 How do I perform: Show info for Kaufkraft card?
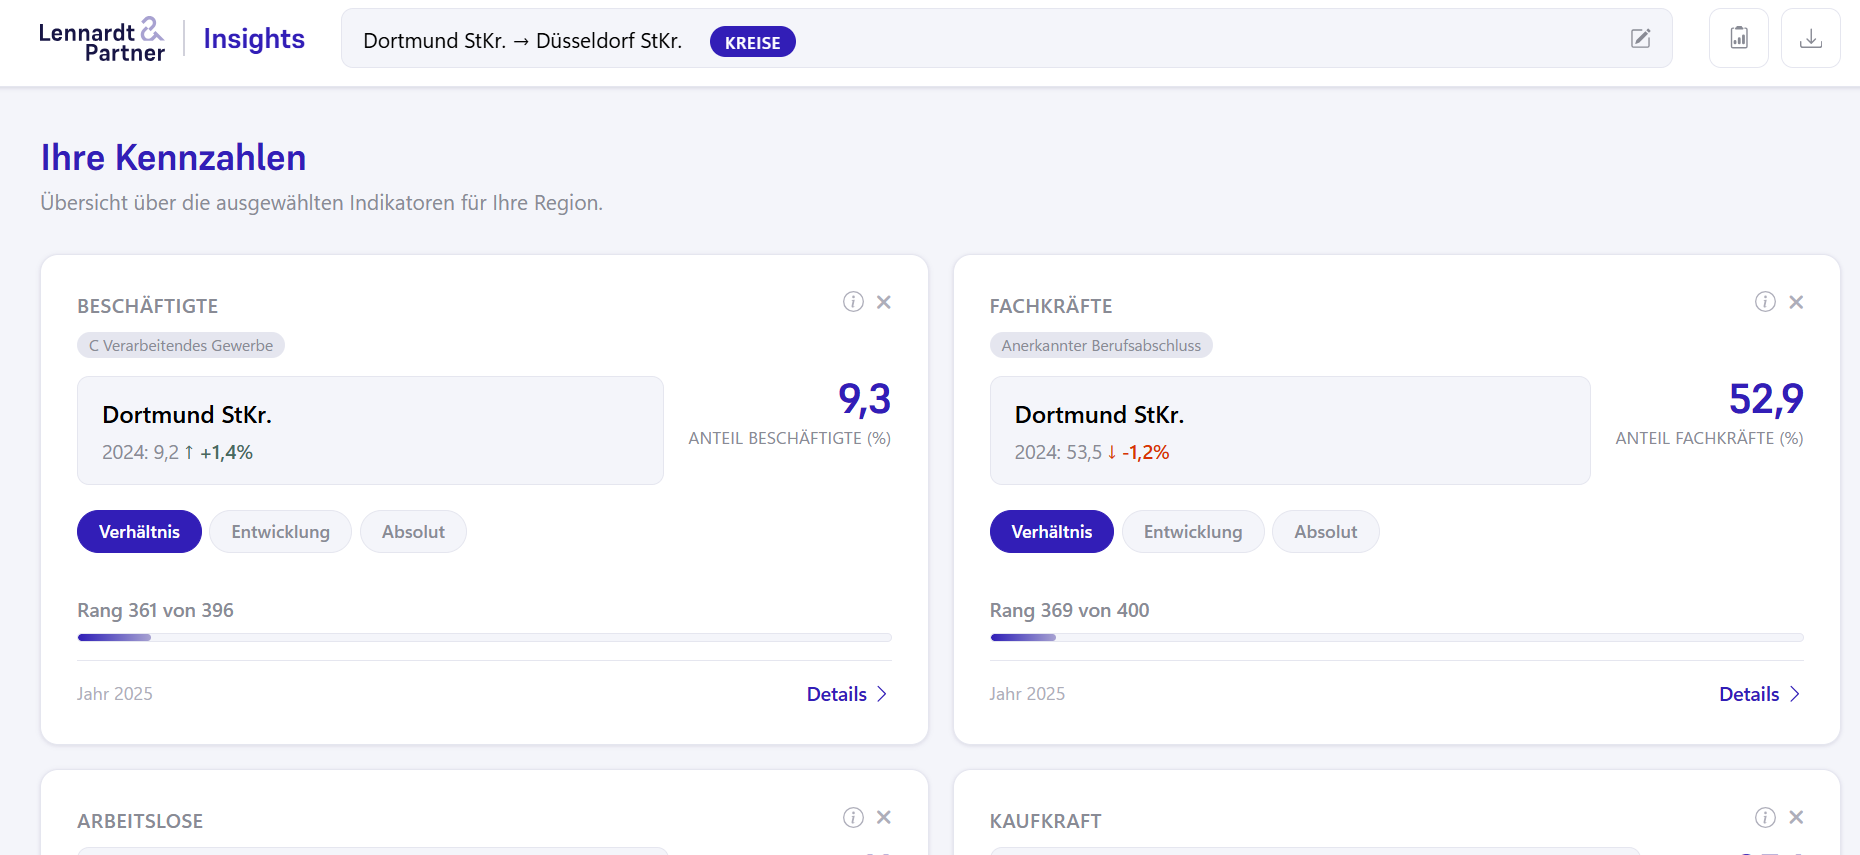tap(1765, 817)
